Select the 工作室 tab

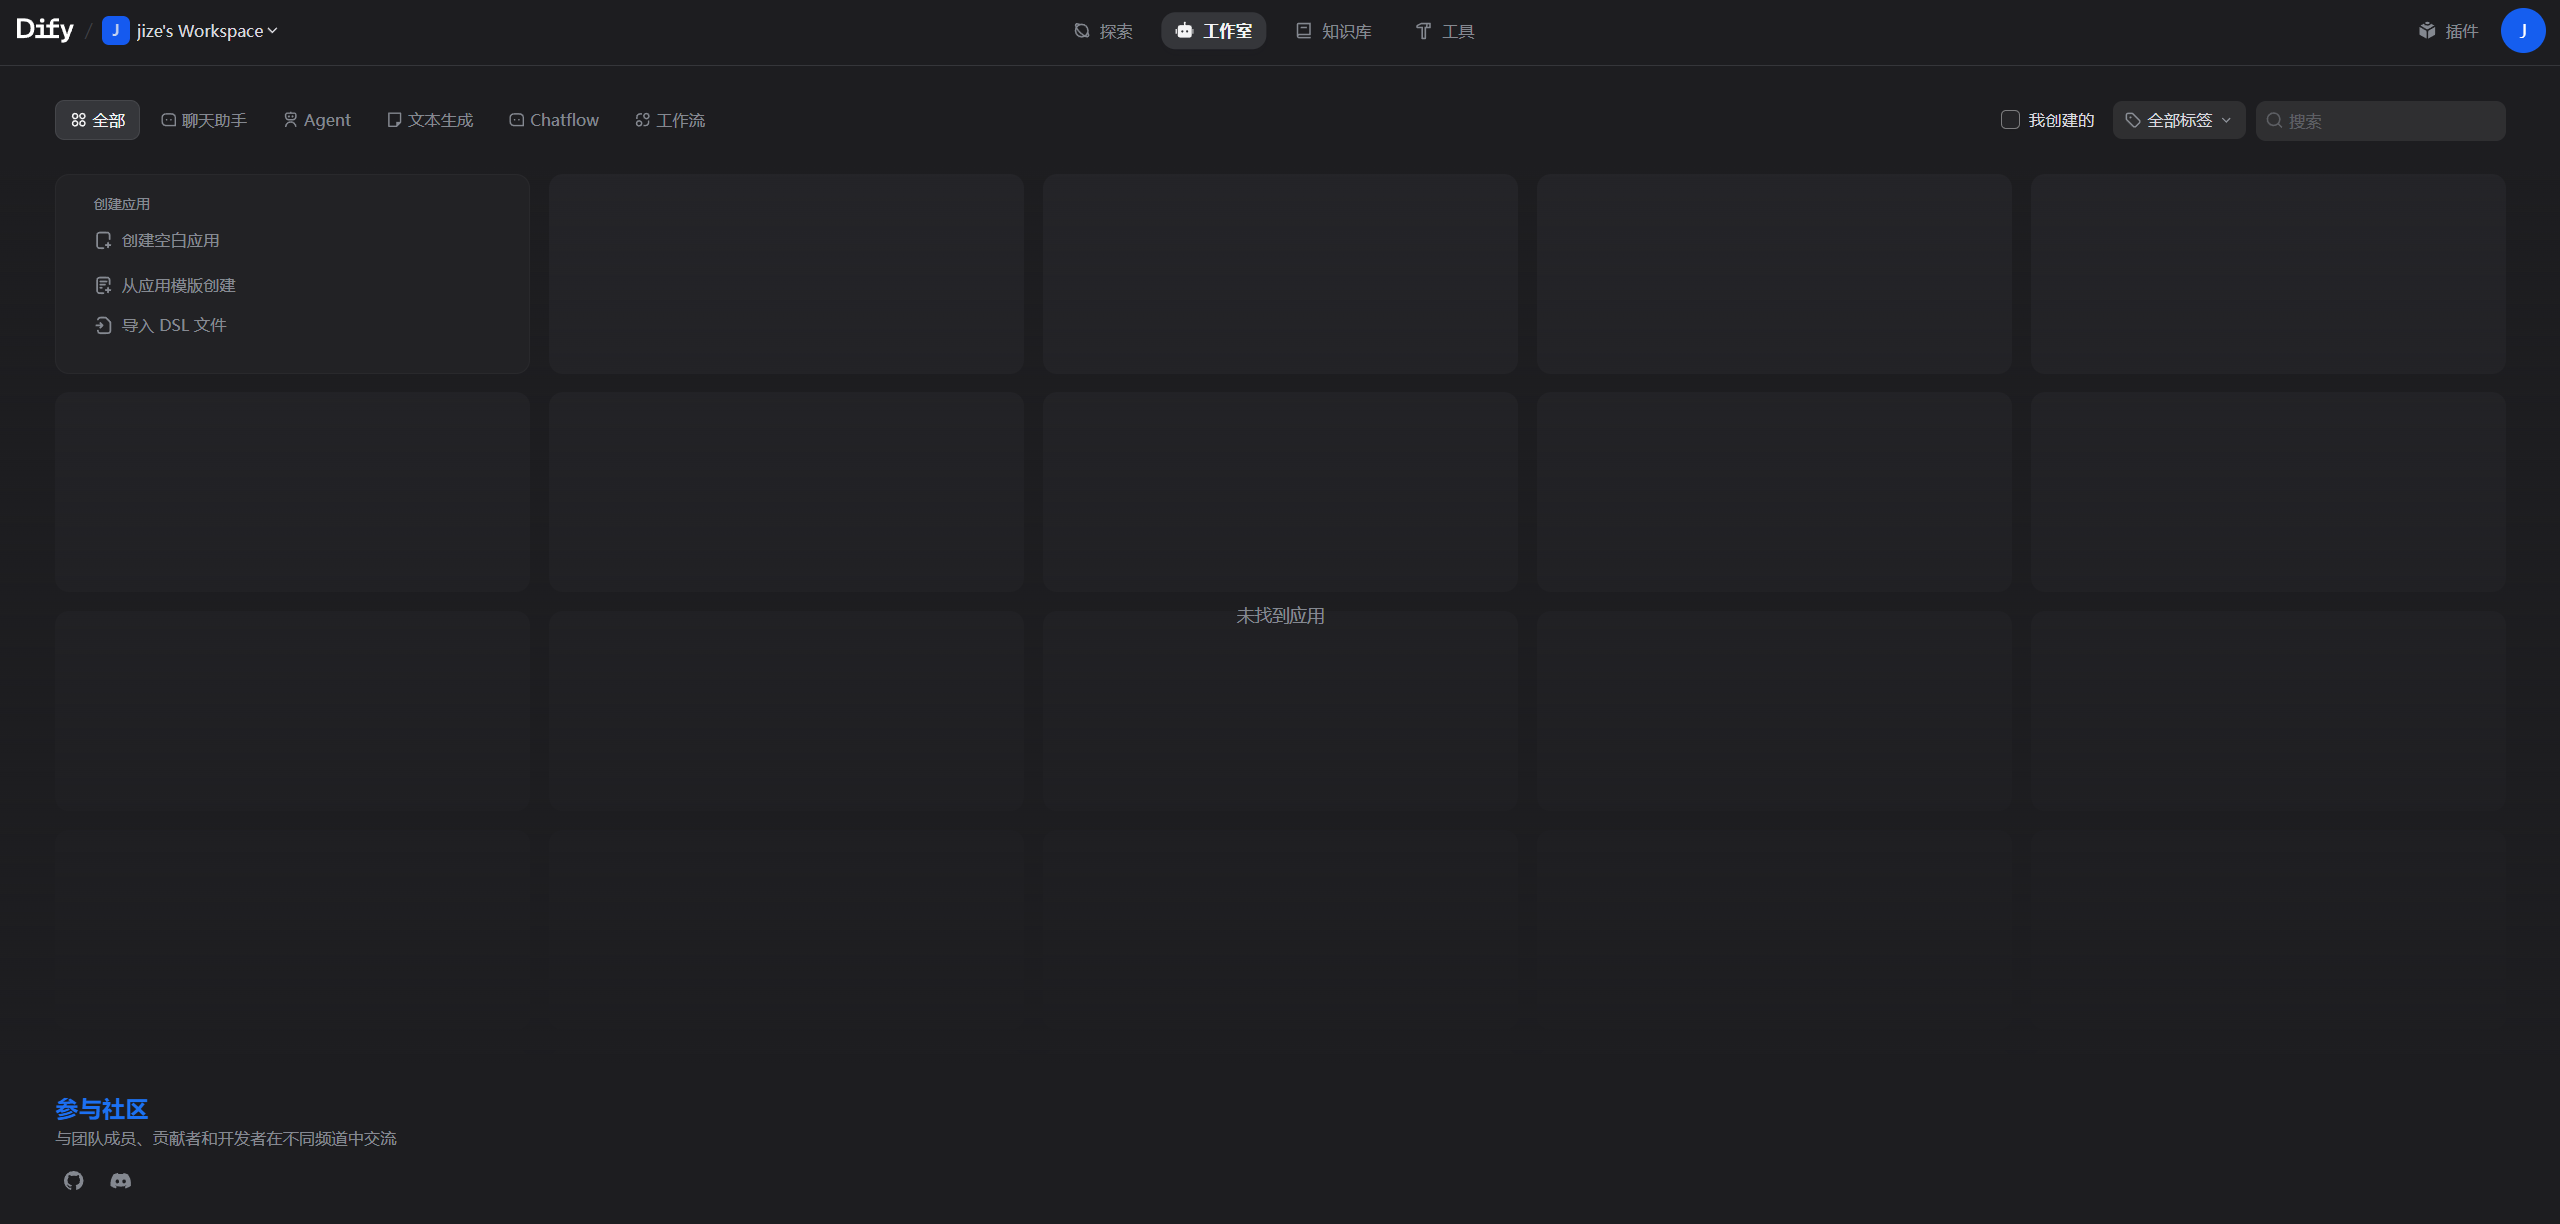coord(1213,31)
